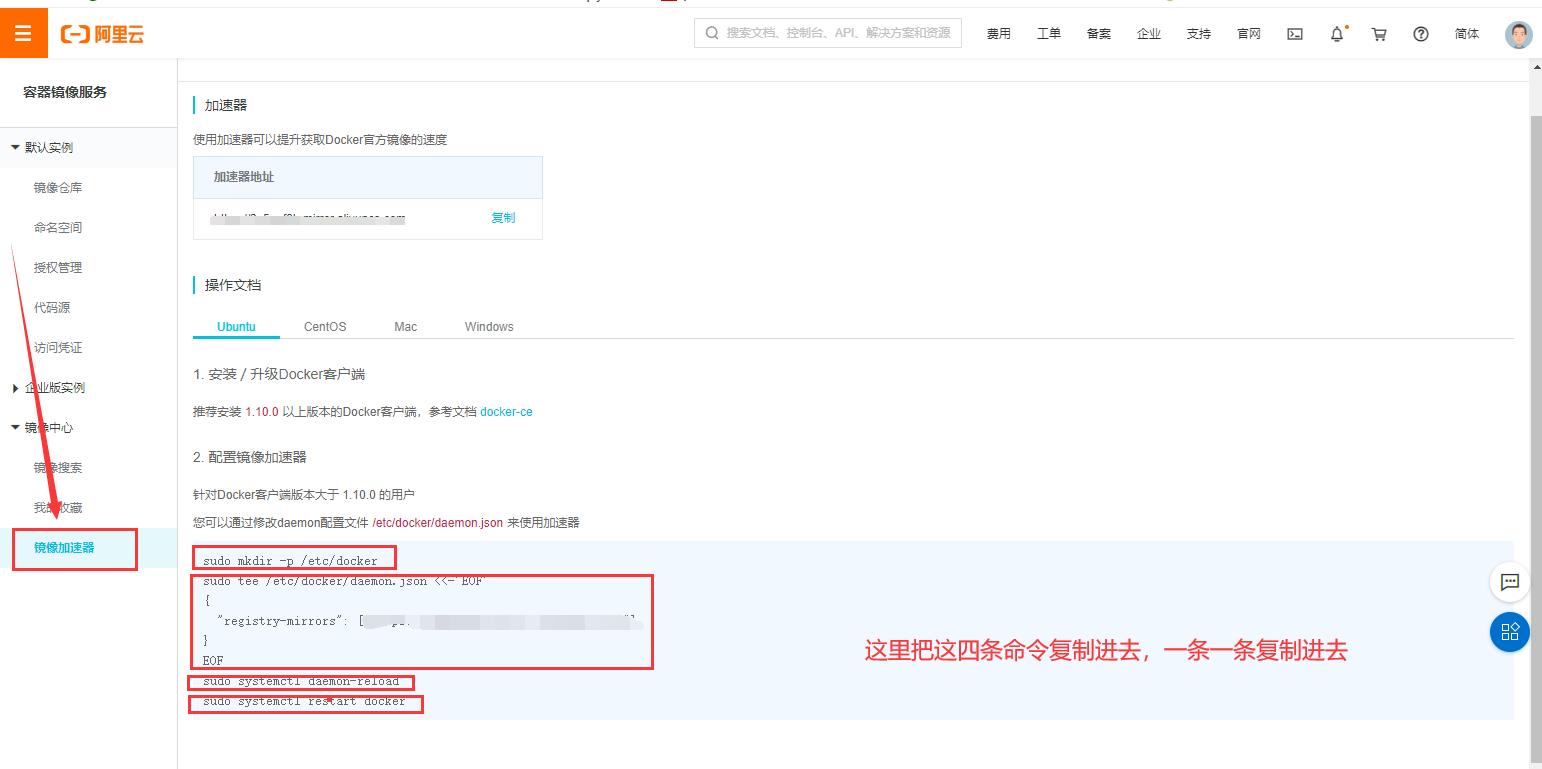Select 镜像加速器 in sidebar
1542x769 pixels.
(x=64, y=547)
